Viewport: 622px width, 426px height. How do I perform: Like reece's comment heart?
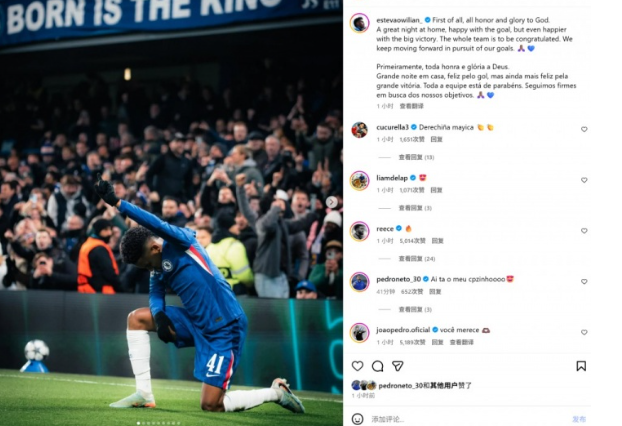pyautogui.click(x=584, y=231)
